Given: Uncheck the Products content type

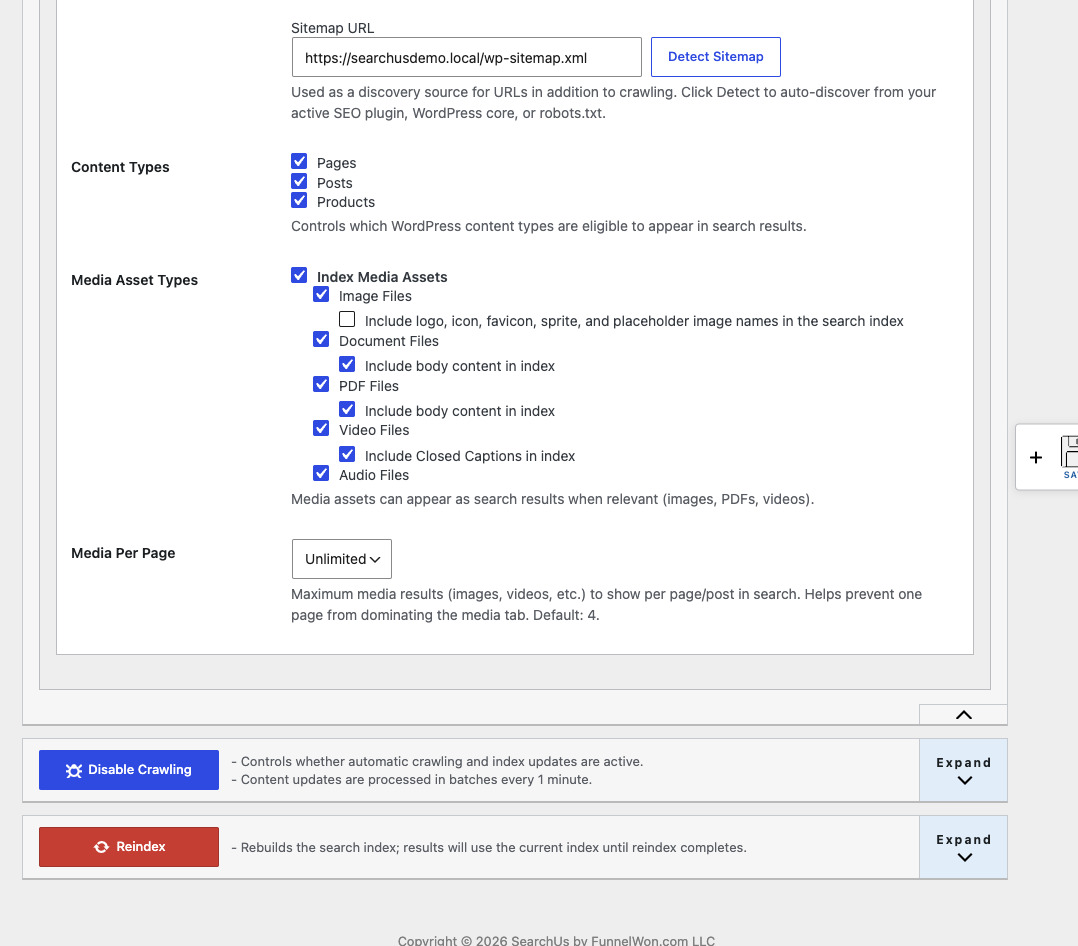Looking at the screenshot, I should point(299,201).
